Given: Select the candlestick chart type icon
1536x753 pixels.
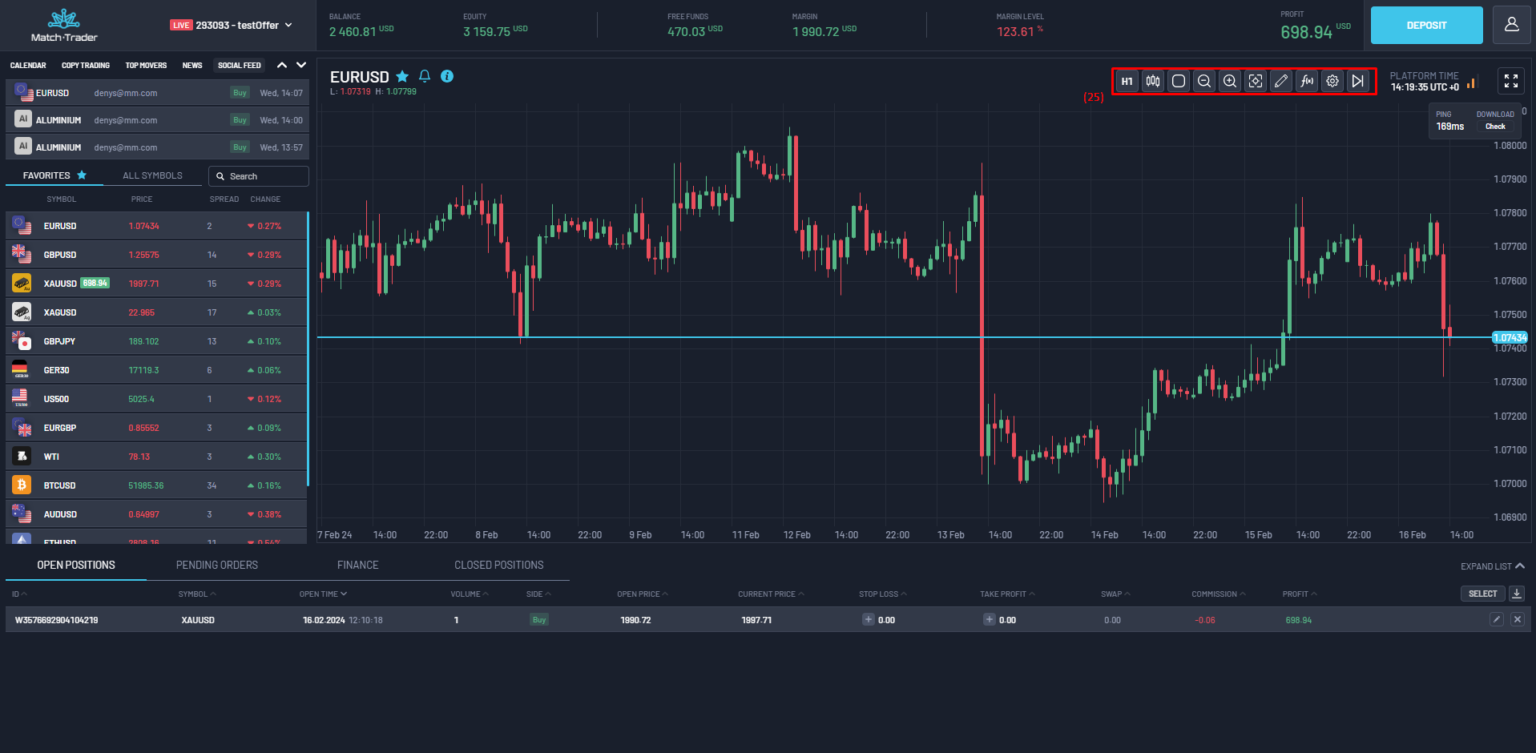Looking at the screenshot, I should click(1152, 81).
